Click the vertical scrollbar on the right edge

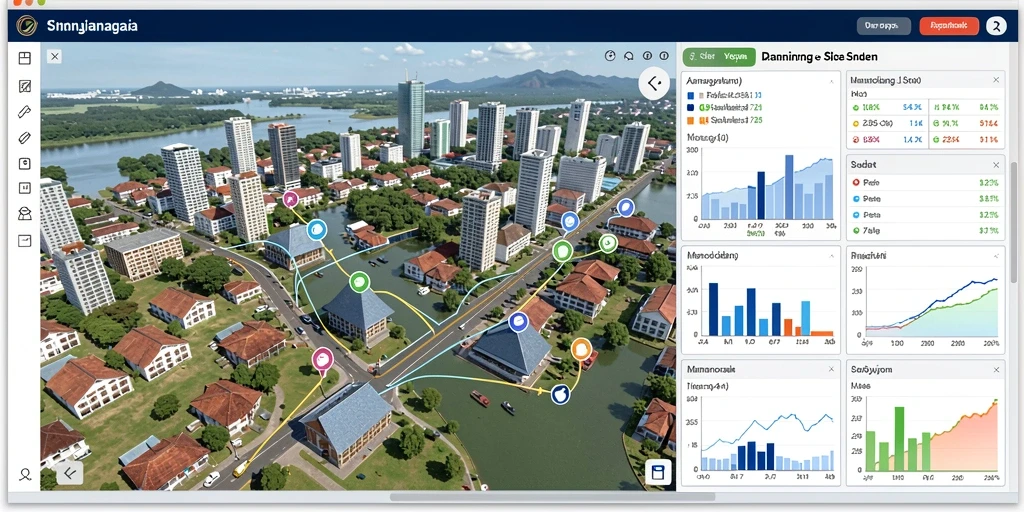[x=1013, y=222]
